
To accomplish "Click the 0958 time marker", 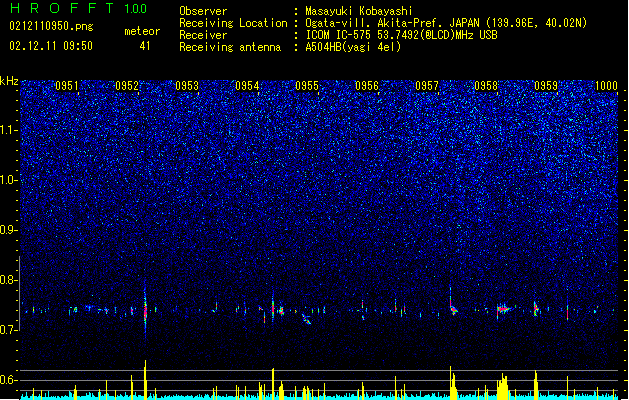I will (x=486, y=86).
